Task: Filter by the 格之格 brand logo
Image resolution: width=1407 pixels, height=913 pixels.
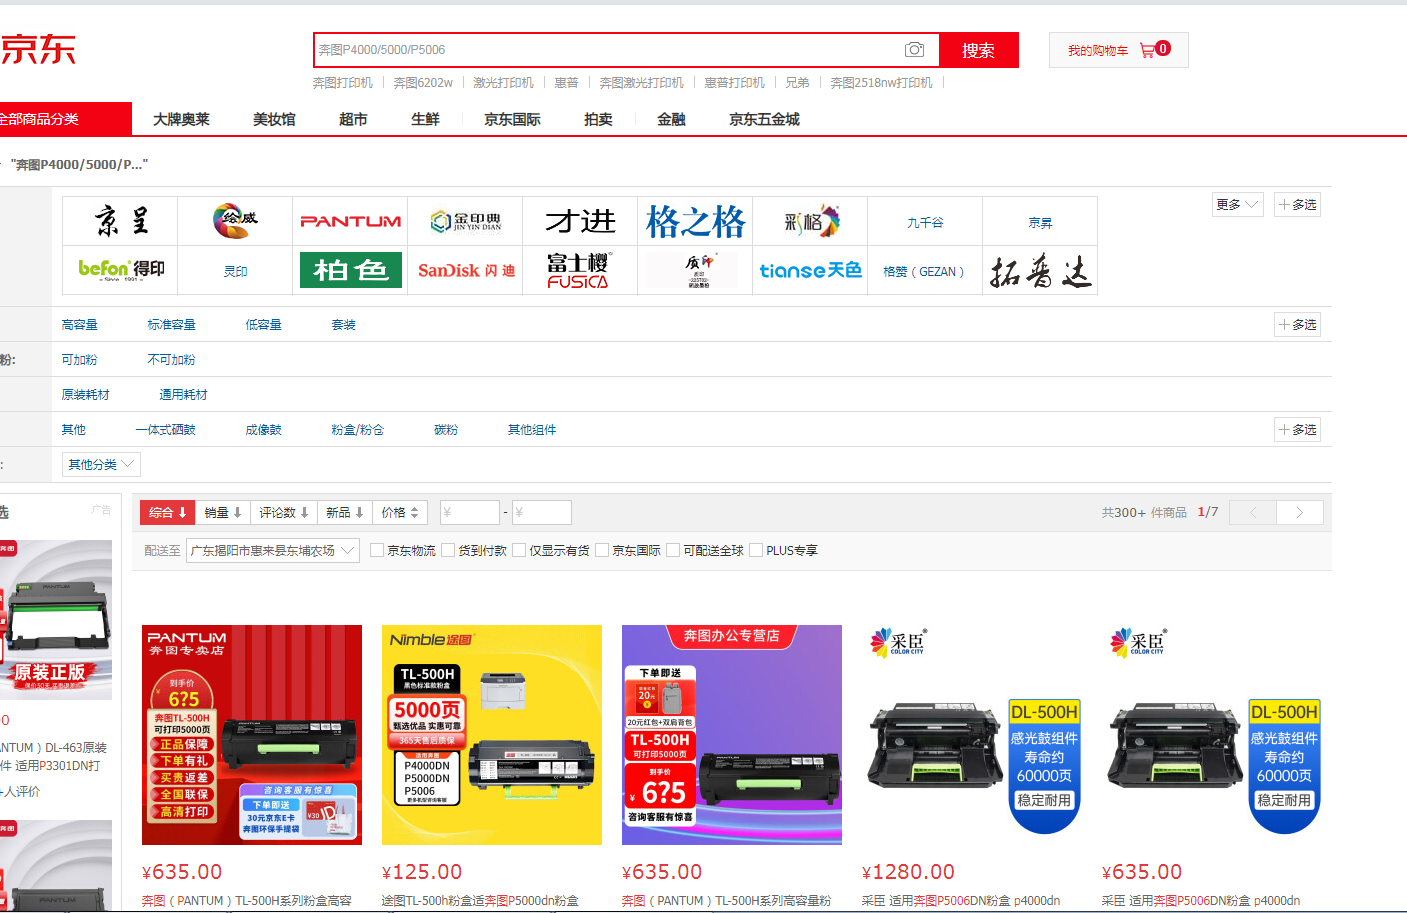Action: (x=695, y=221)
